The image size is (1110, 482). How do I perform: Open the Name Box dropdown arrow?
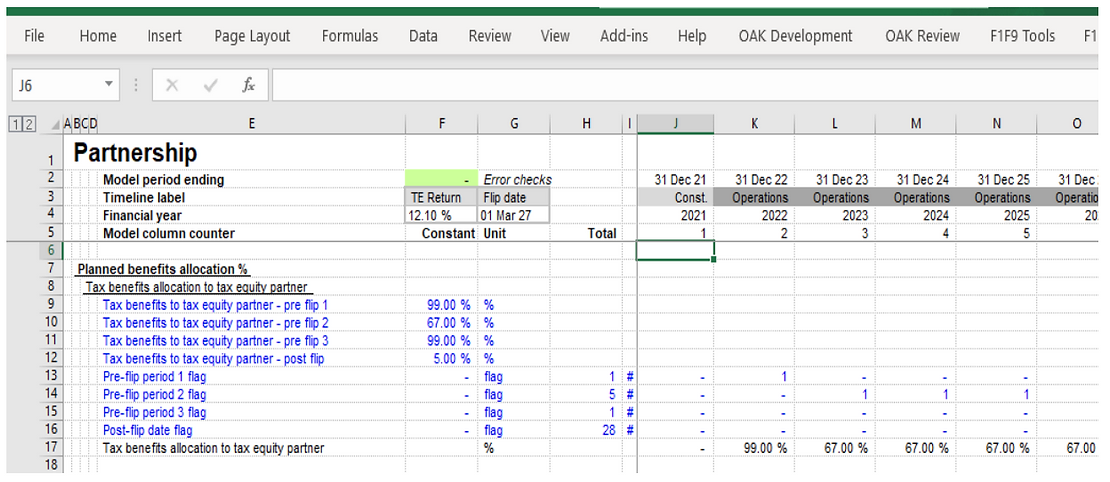(108, 86)
